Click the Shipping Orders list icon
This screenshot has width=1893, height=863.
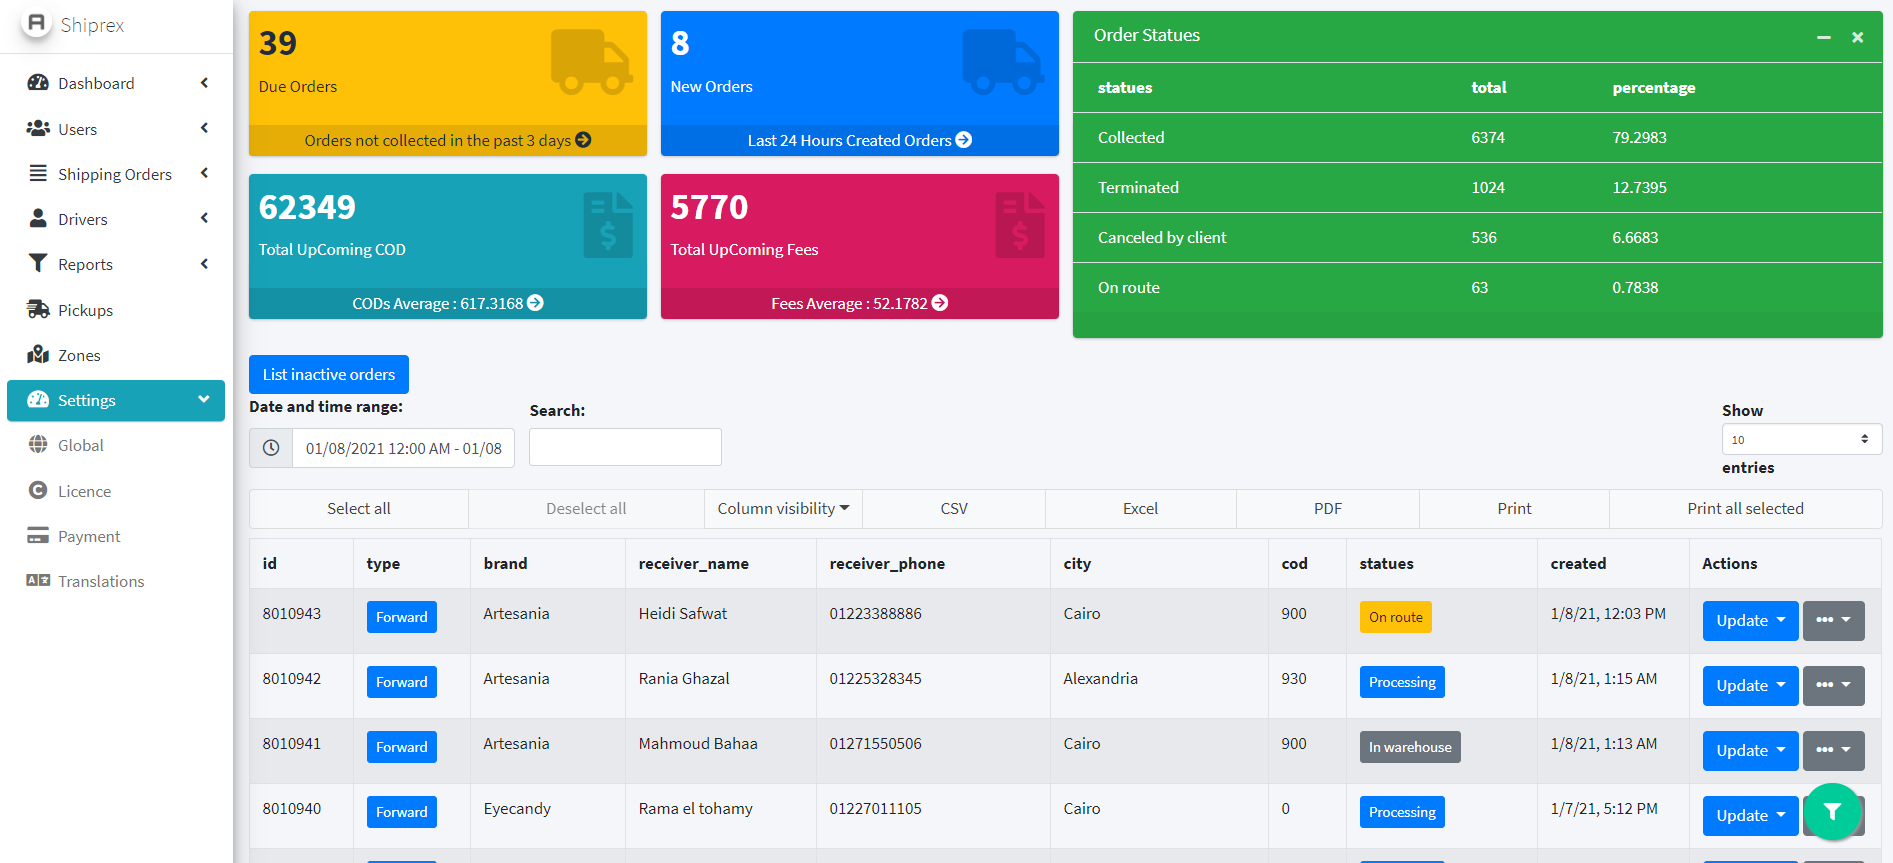point(38,173)
